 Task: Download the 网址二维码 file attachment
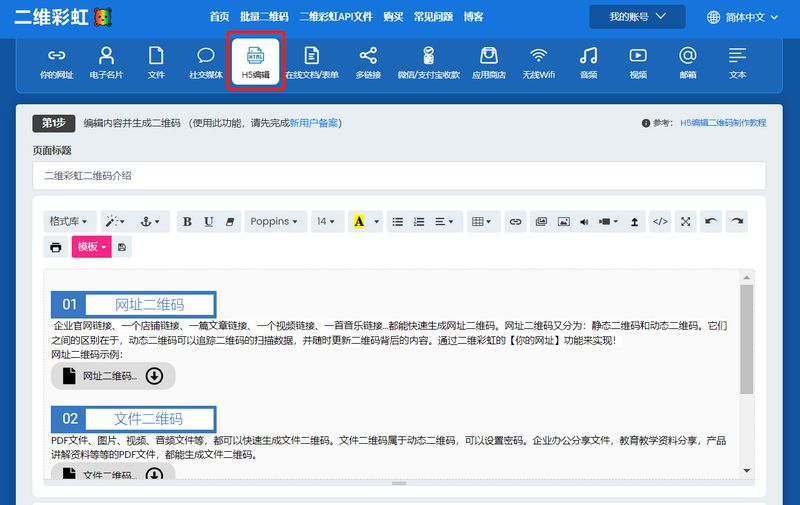(x=154, y=376)
